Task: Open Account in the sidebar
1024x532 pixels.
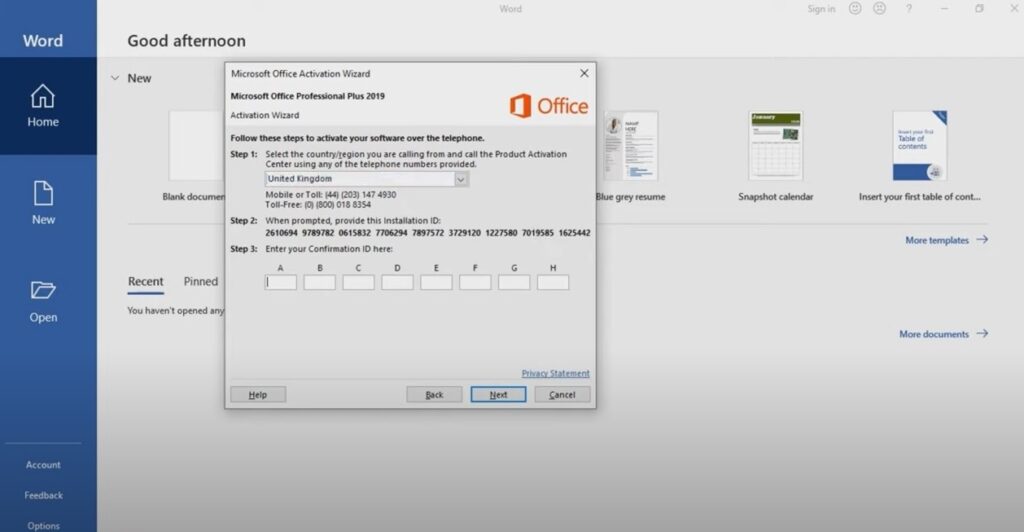Action: 43,465
